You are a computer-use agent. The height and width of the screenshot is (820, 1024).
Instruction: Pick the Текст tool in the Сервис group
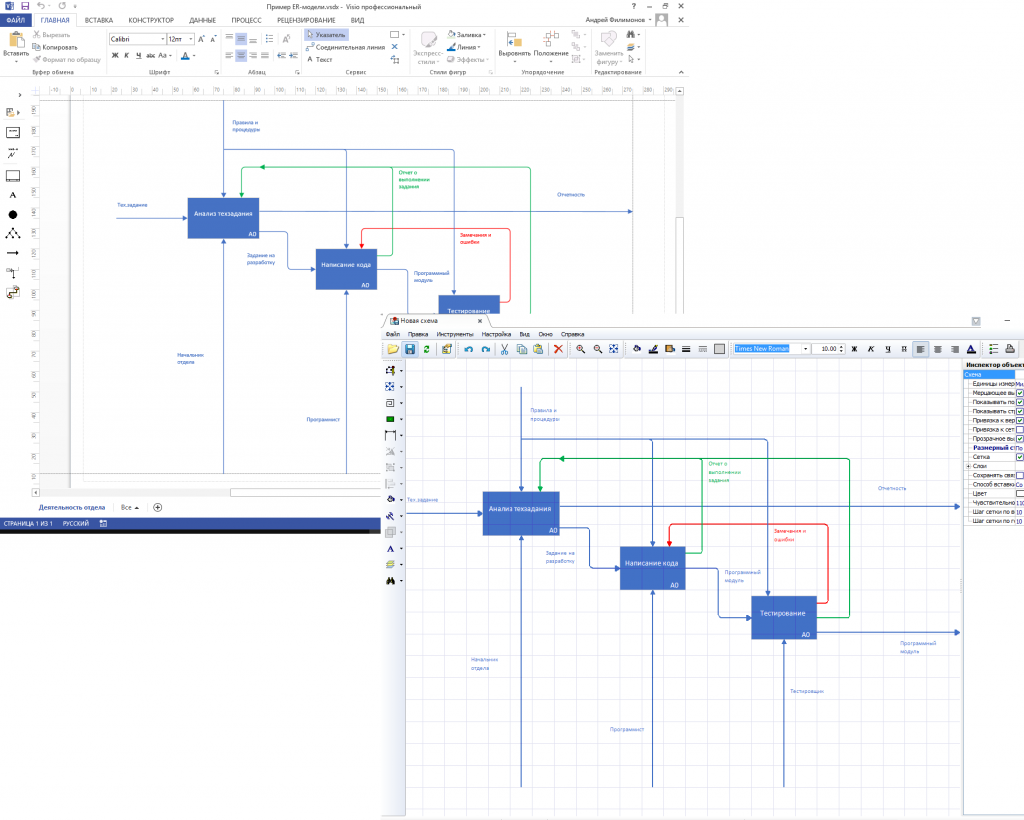click(319, 59)
